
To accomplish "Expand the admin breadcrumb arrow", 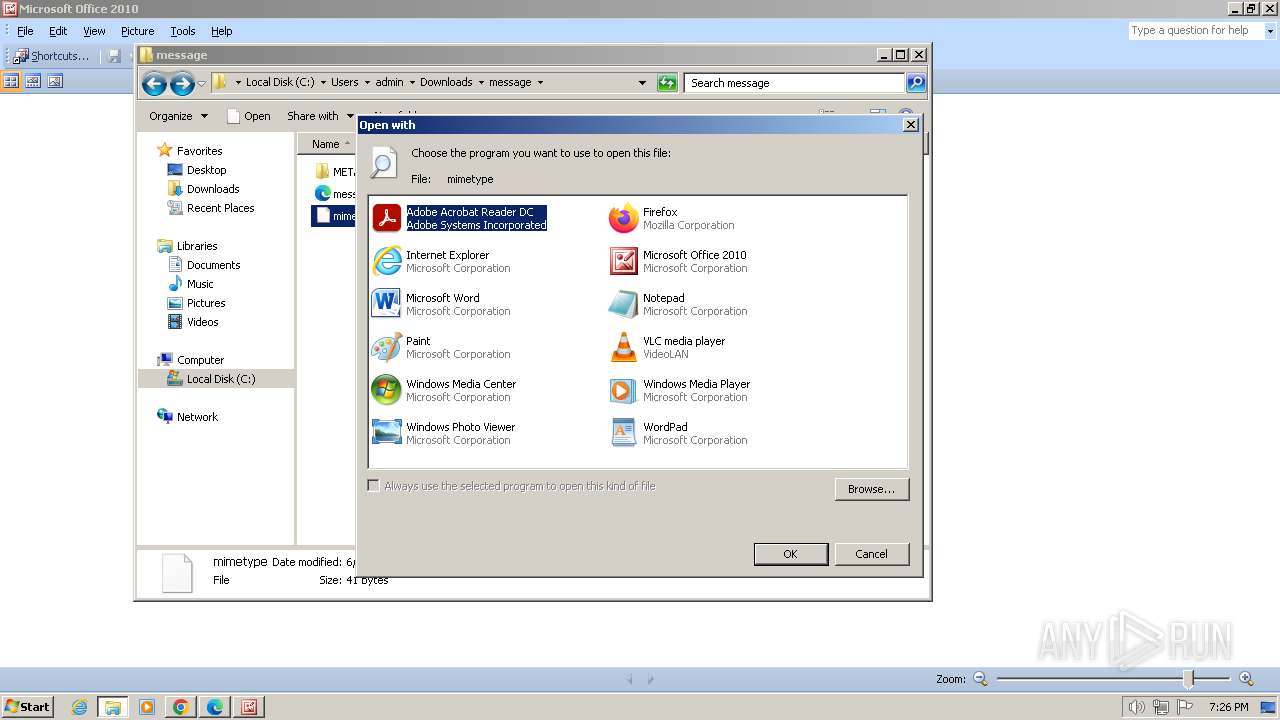I will [x=410, y=83].
